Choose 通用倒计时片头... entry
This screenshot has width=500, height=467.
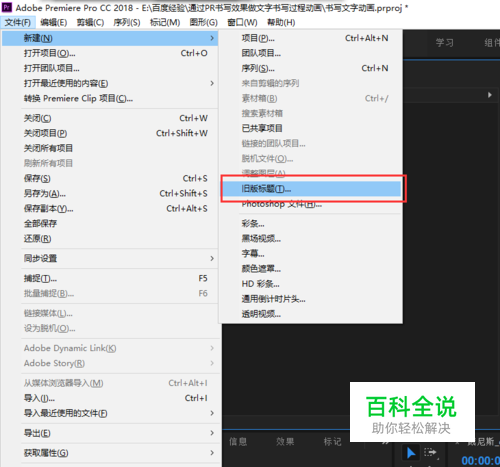coord(311,299)
